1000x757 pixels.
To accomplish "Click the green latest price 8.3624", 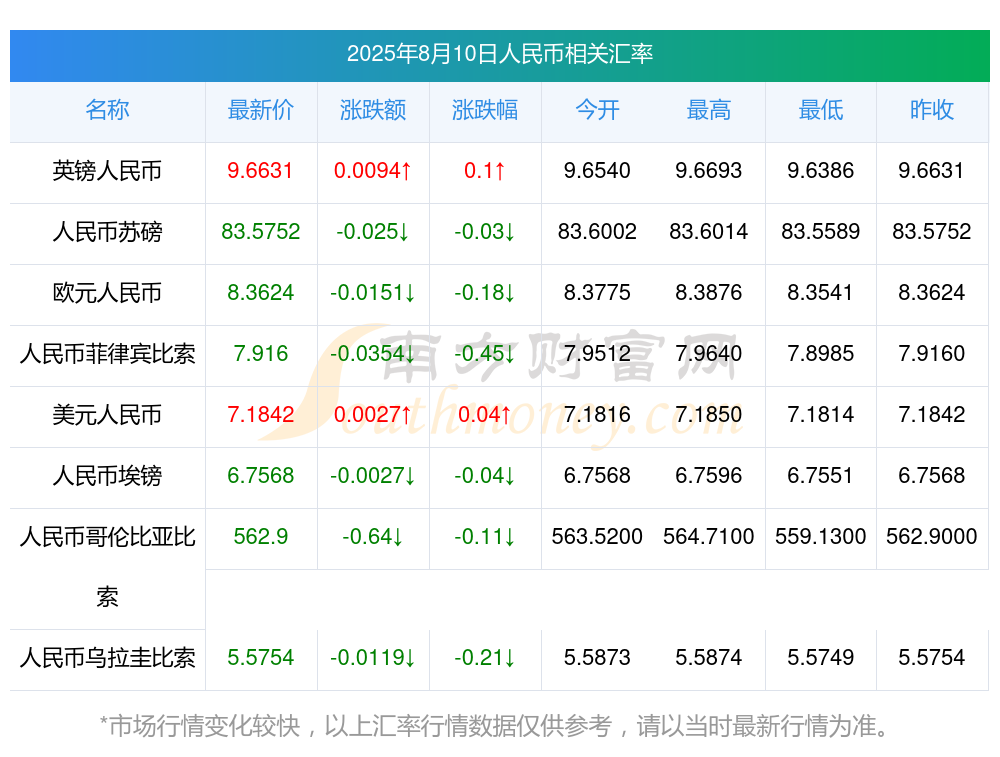I will pos(260,293).
